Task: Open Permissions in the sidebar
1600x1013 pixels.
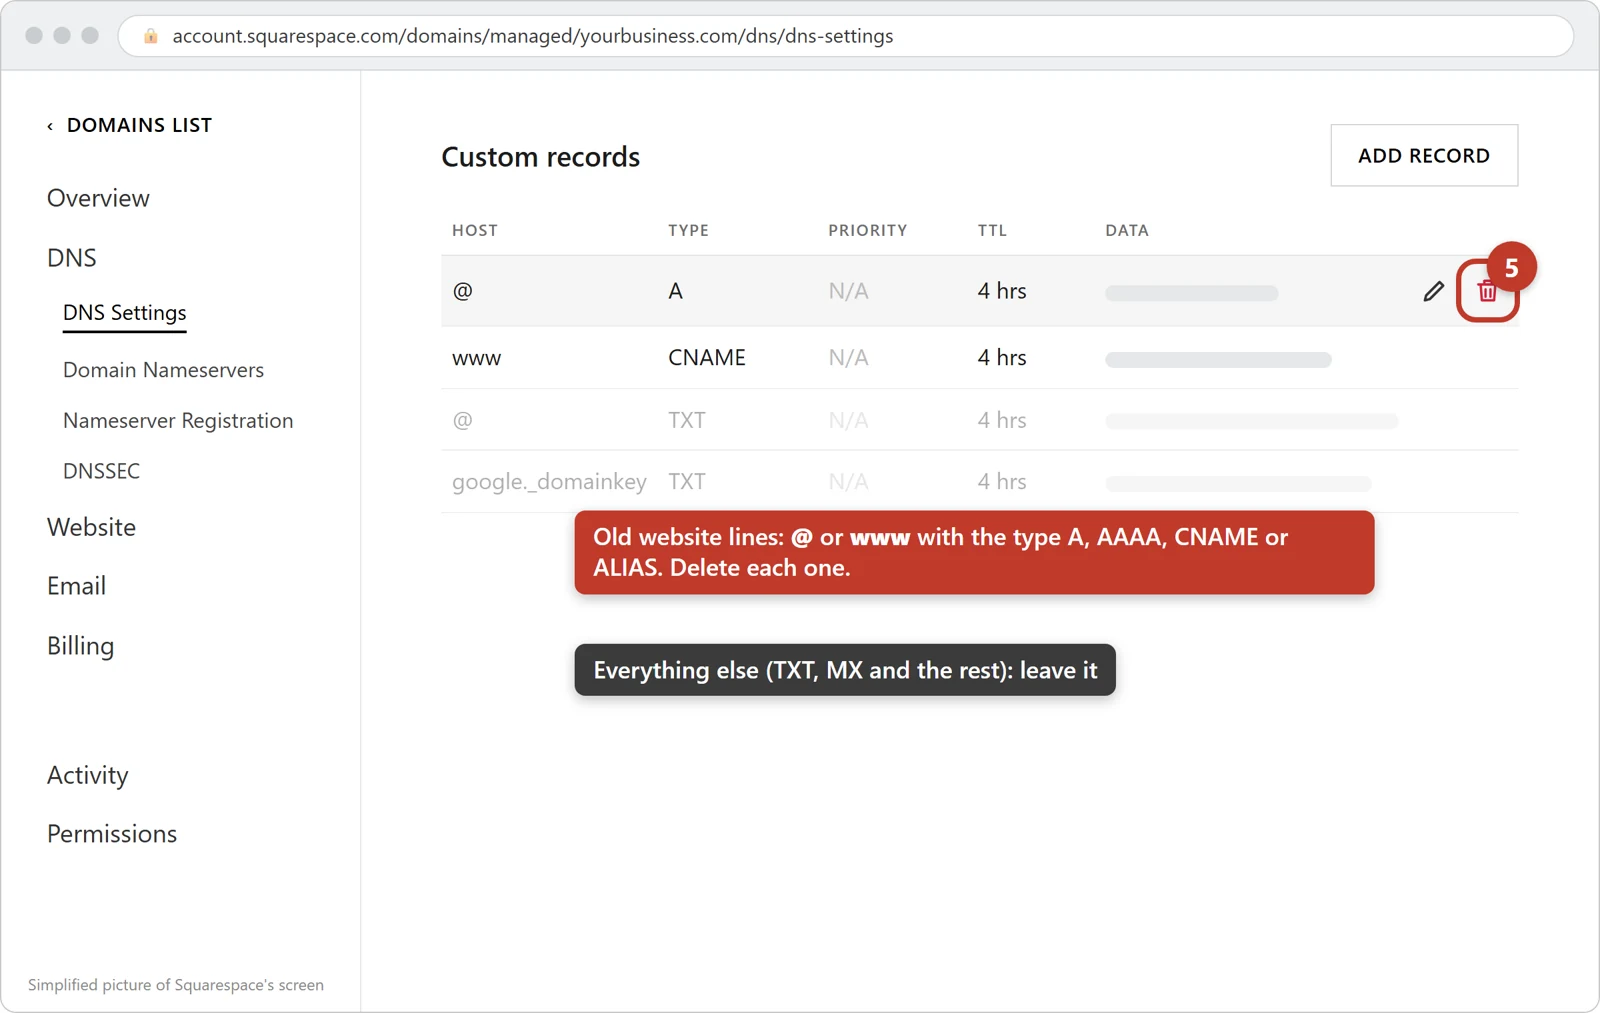Action: [112, 834]
